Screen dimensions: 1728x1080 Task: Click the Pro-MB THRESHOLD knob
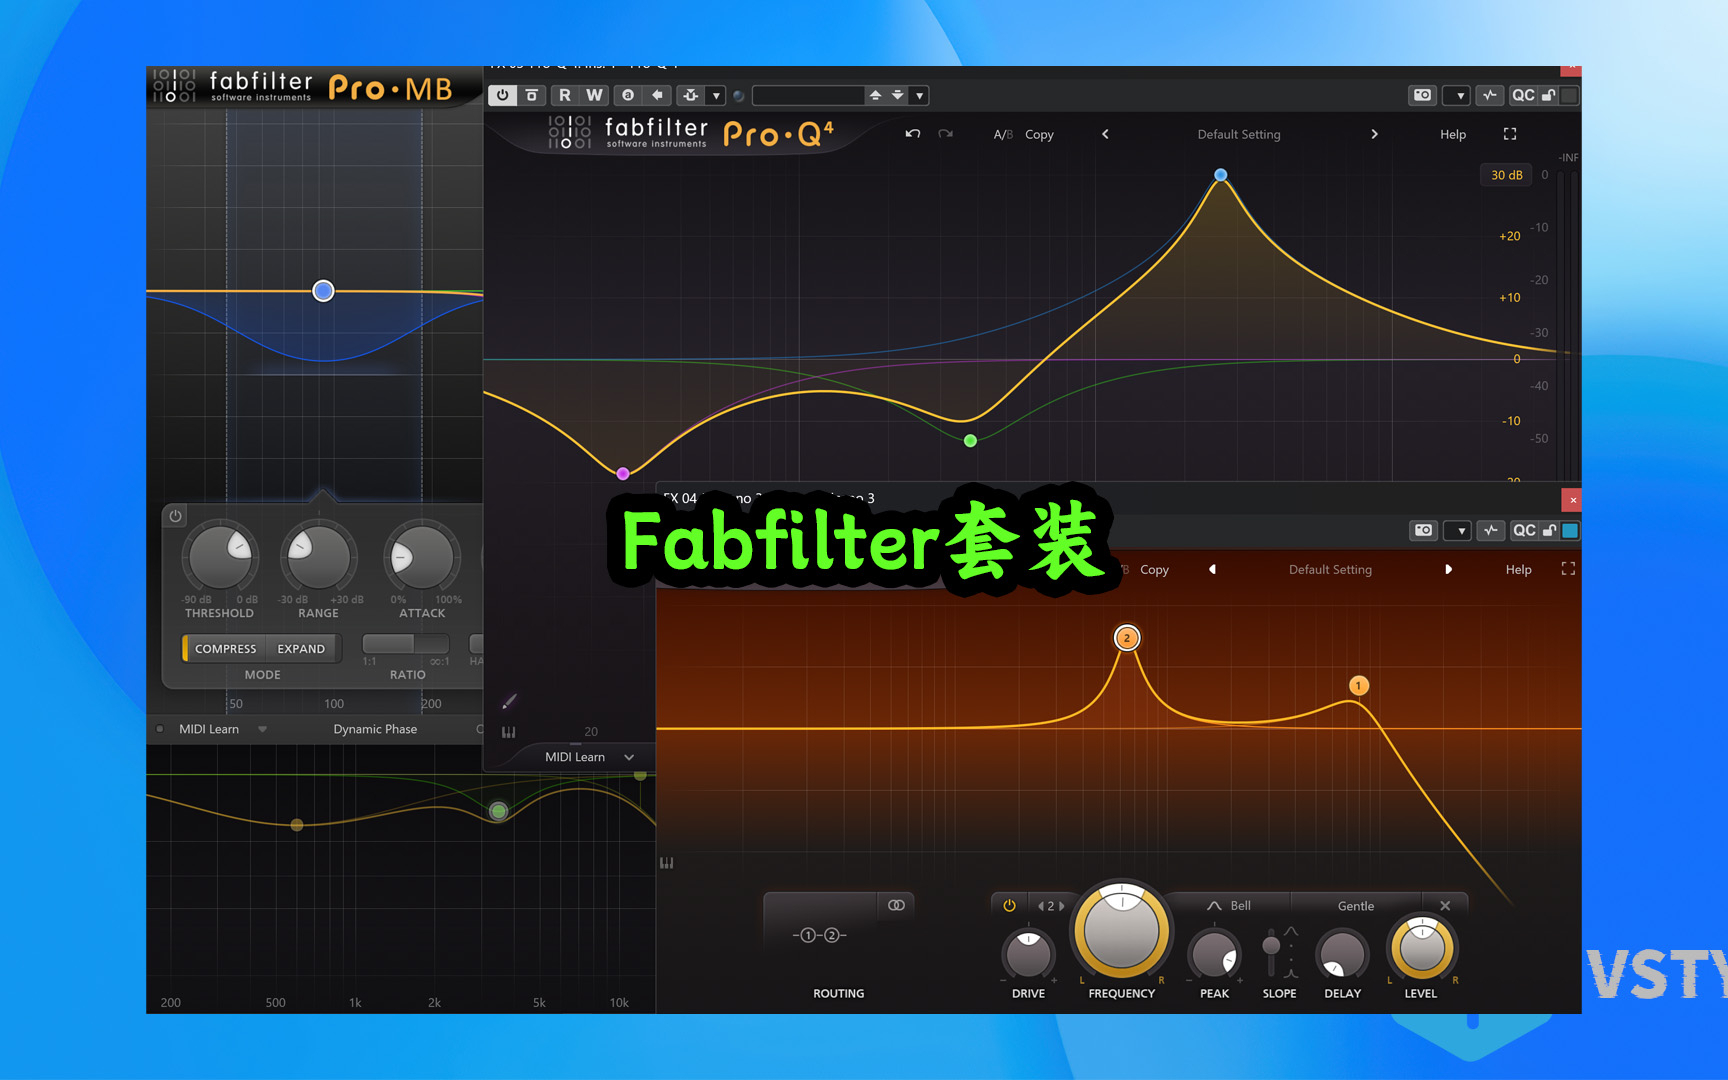coord(220,556)
